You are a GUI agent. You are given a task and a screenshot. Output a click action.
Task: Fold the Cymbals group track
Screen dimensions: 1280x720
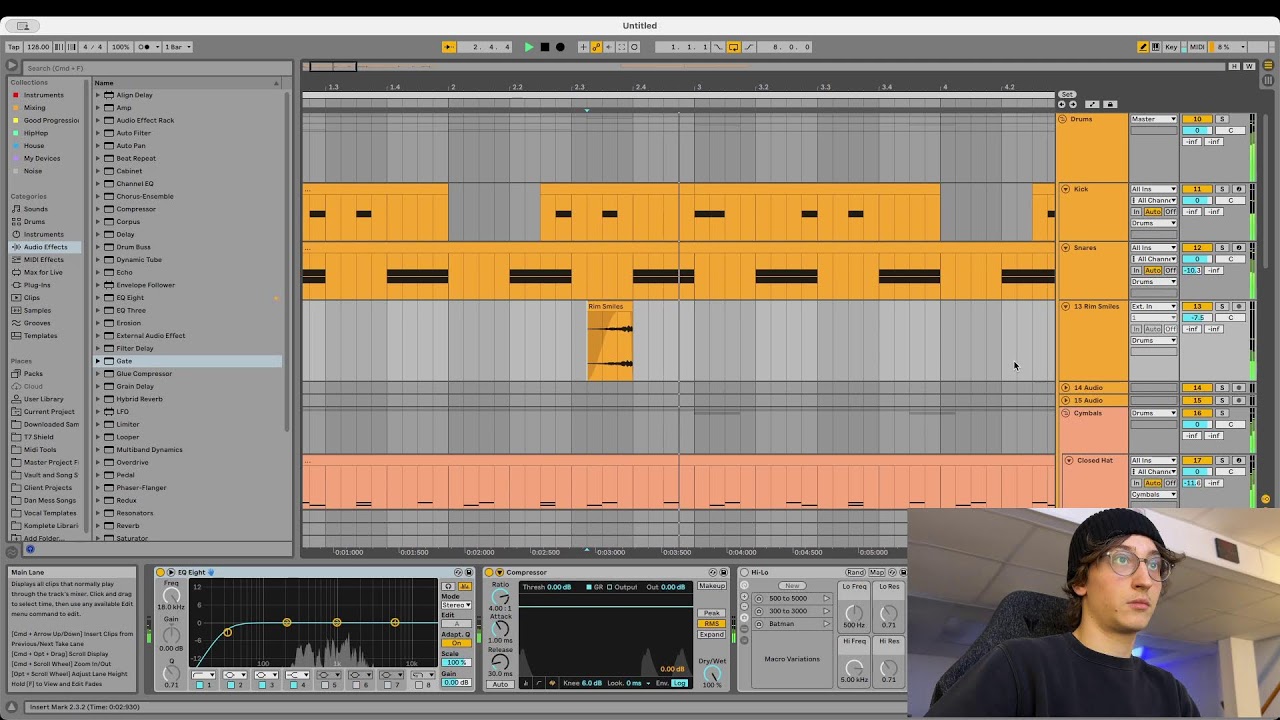pos(1065,413)
